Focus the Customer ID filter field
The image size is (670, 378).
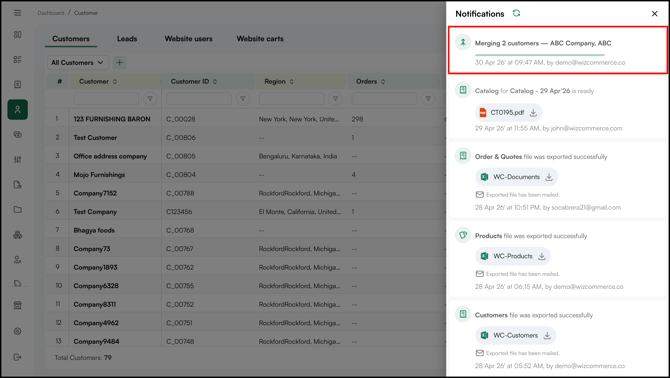point(199,99)
